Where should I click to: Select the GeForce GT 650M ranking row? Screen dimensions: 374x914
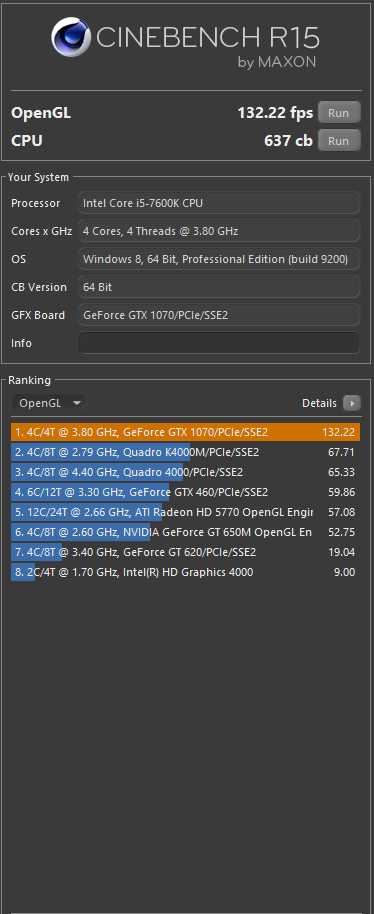[x=185, y=532]
